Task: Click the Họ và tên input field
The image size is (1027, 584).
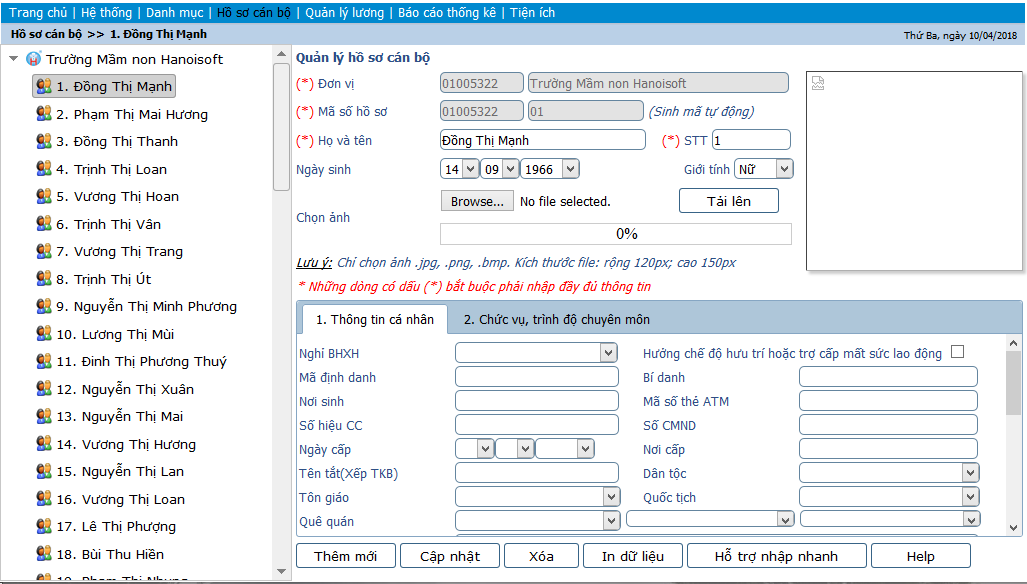Action: (543, 140)
